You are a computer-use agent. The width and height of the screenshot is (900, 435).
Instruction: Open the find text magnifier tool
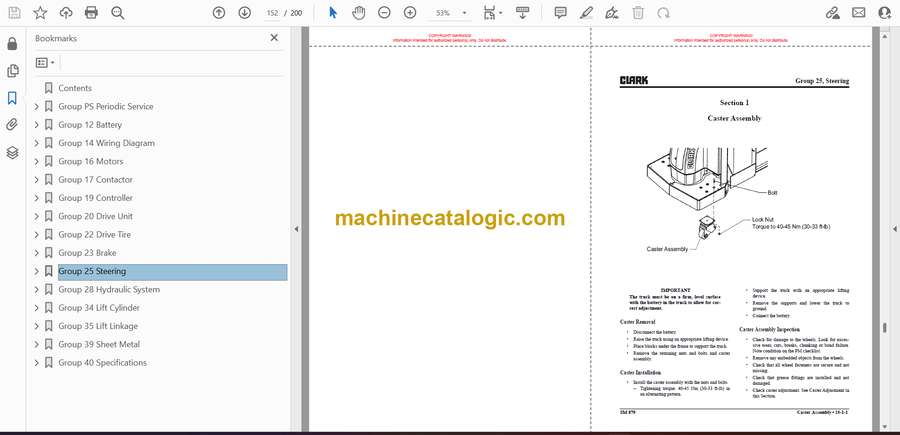pyautogui.click(x=118, y=13)
